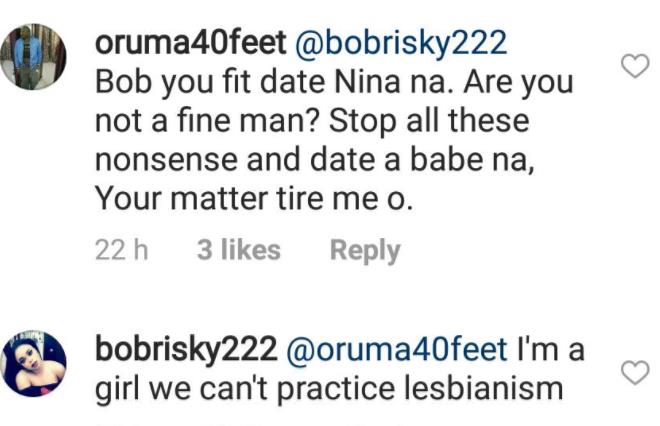Visit the oruma40feet username in bold
Viewport: 660px width, 426px height.
point(186,43)
